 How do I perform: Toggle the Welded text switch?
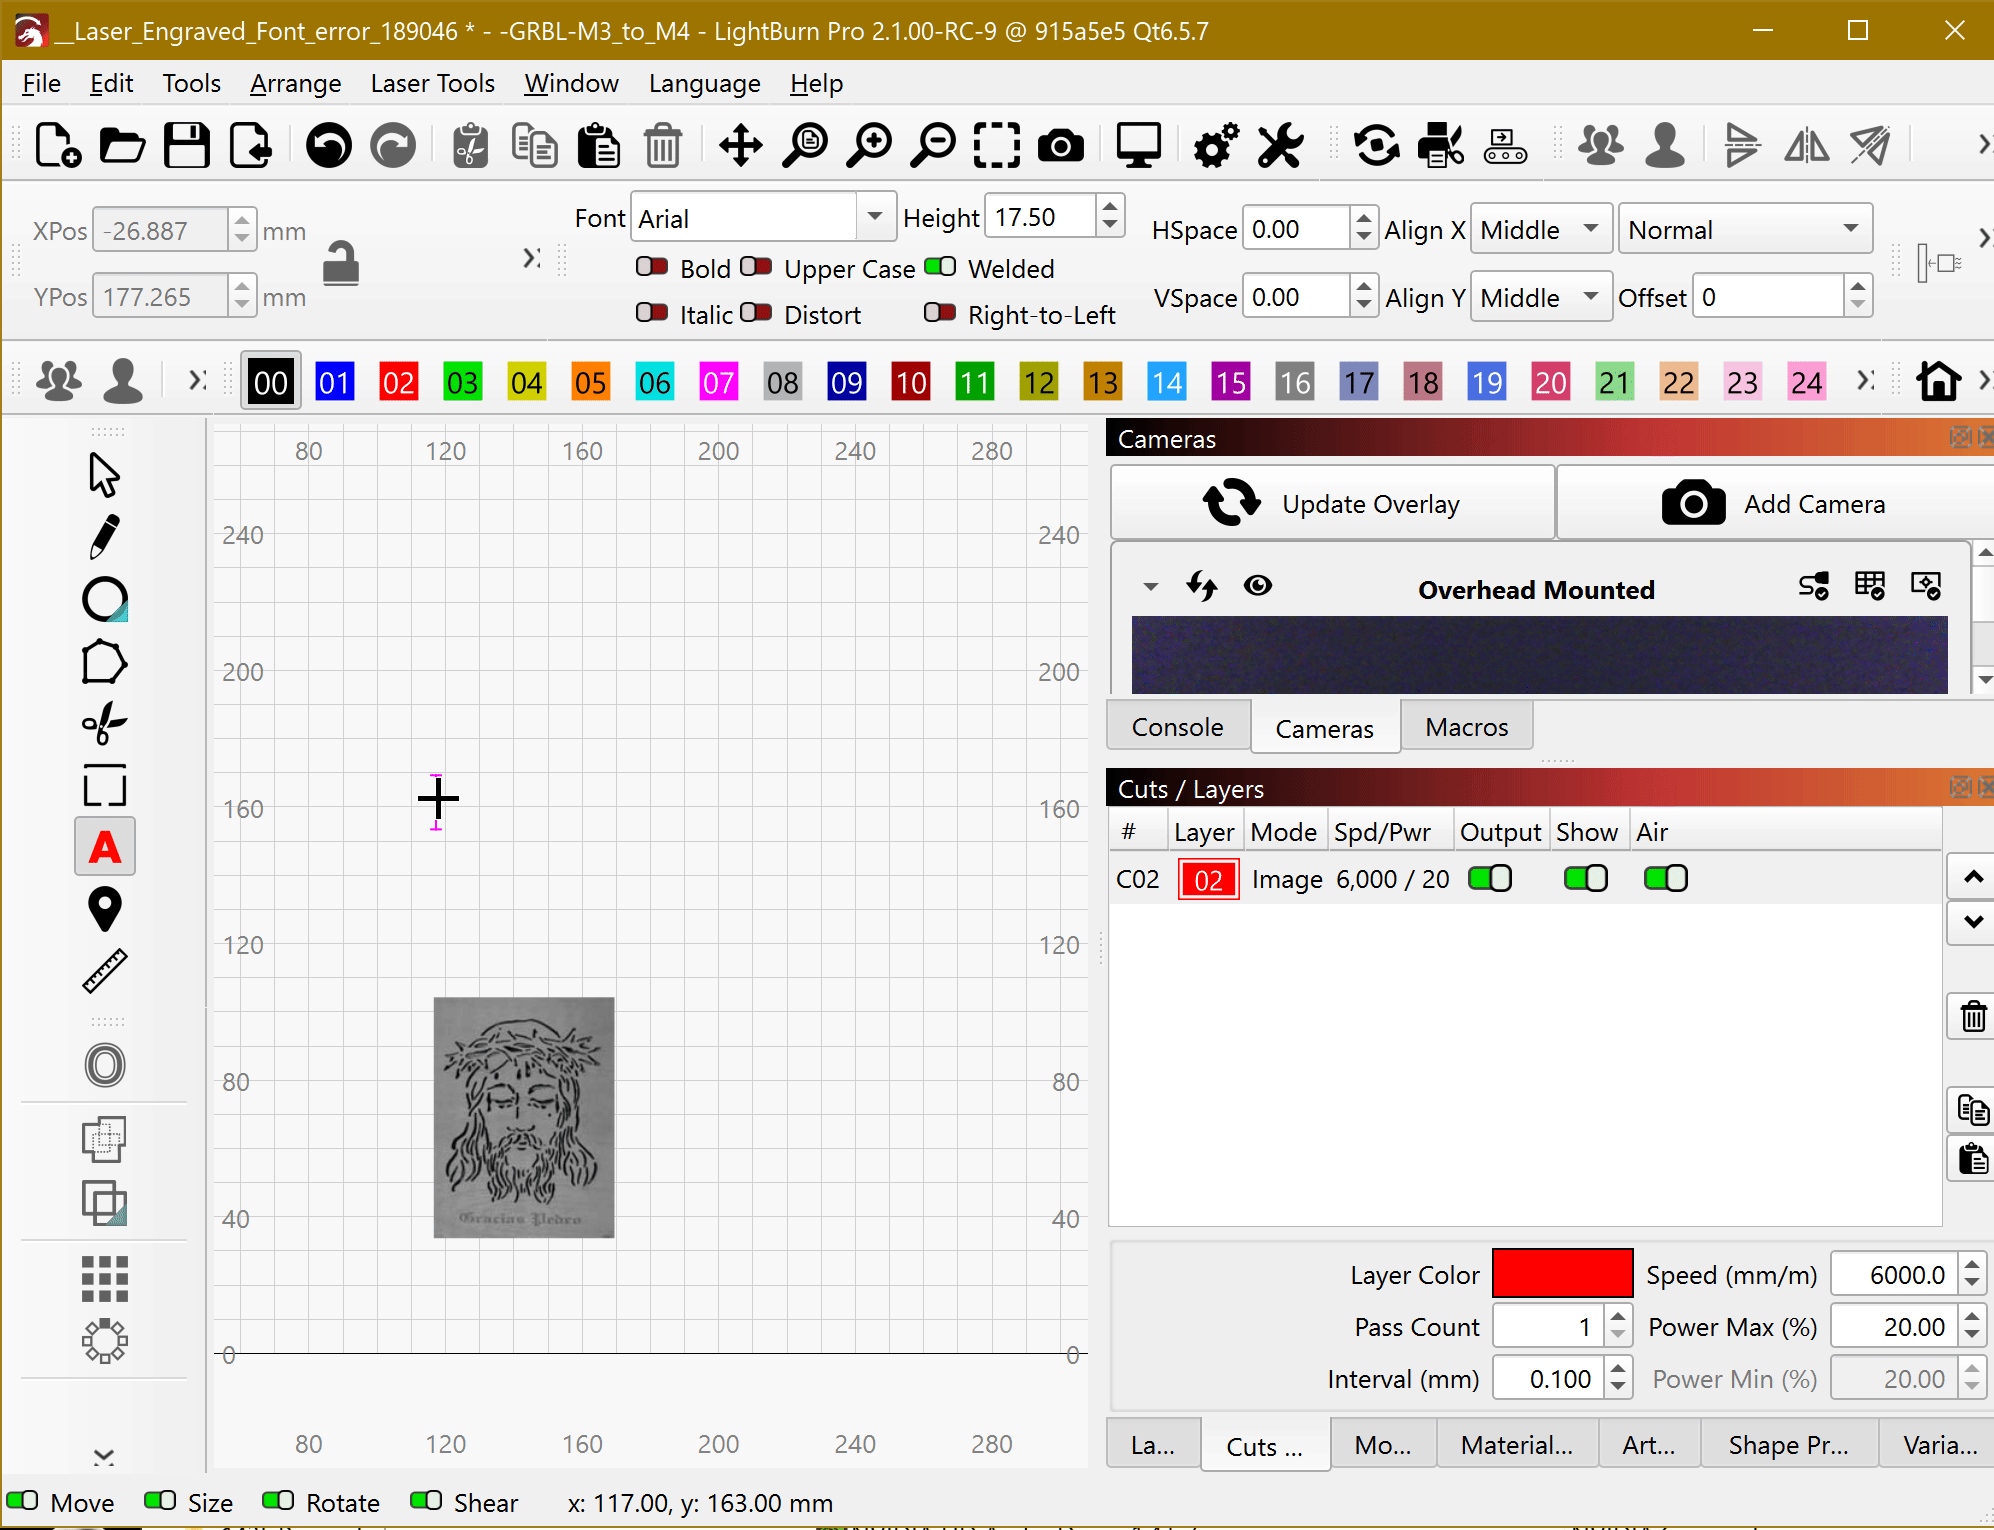coord(940,268)
